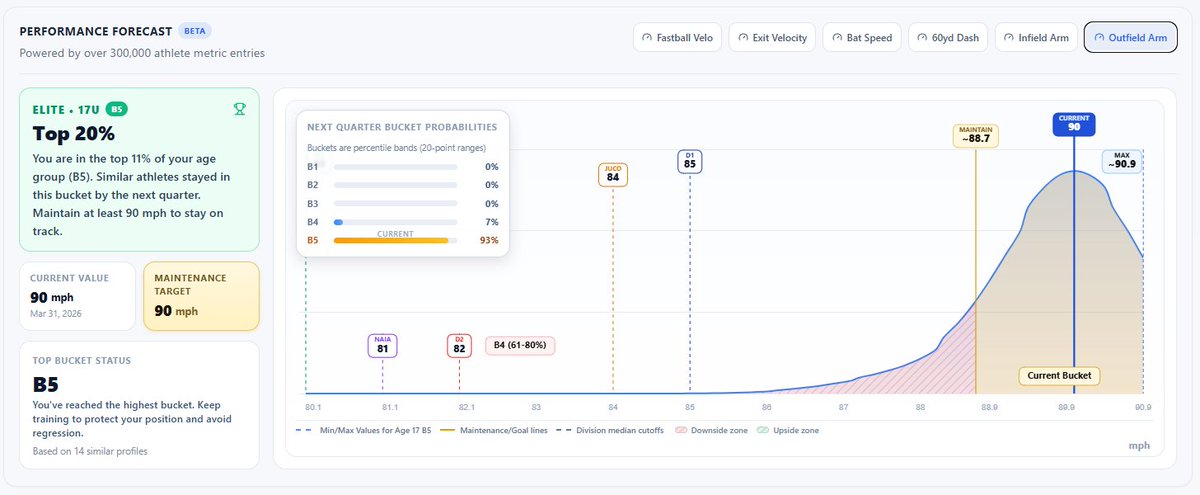This screenshot has height=495, width=1200.
Task: Select the D1 85 chart marker
Action: coord(690,161)
